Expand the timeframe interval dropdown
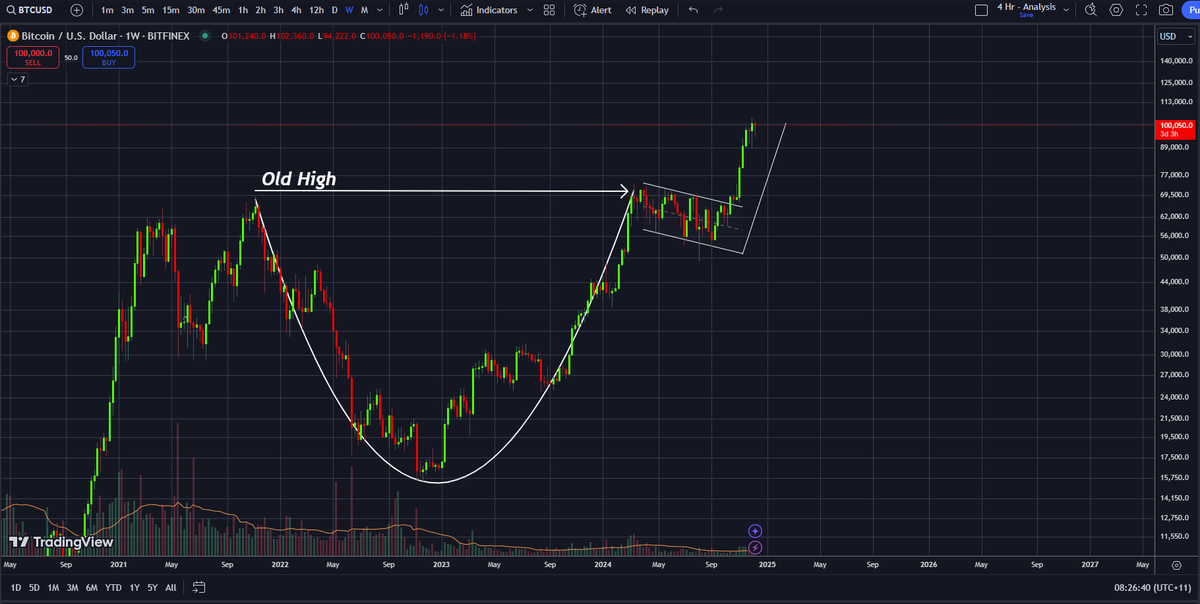The height and width of the screenshot is (604, 1200). tap(380, 10)
